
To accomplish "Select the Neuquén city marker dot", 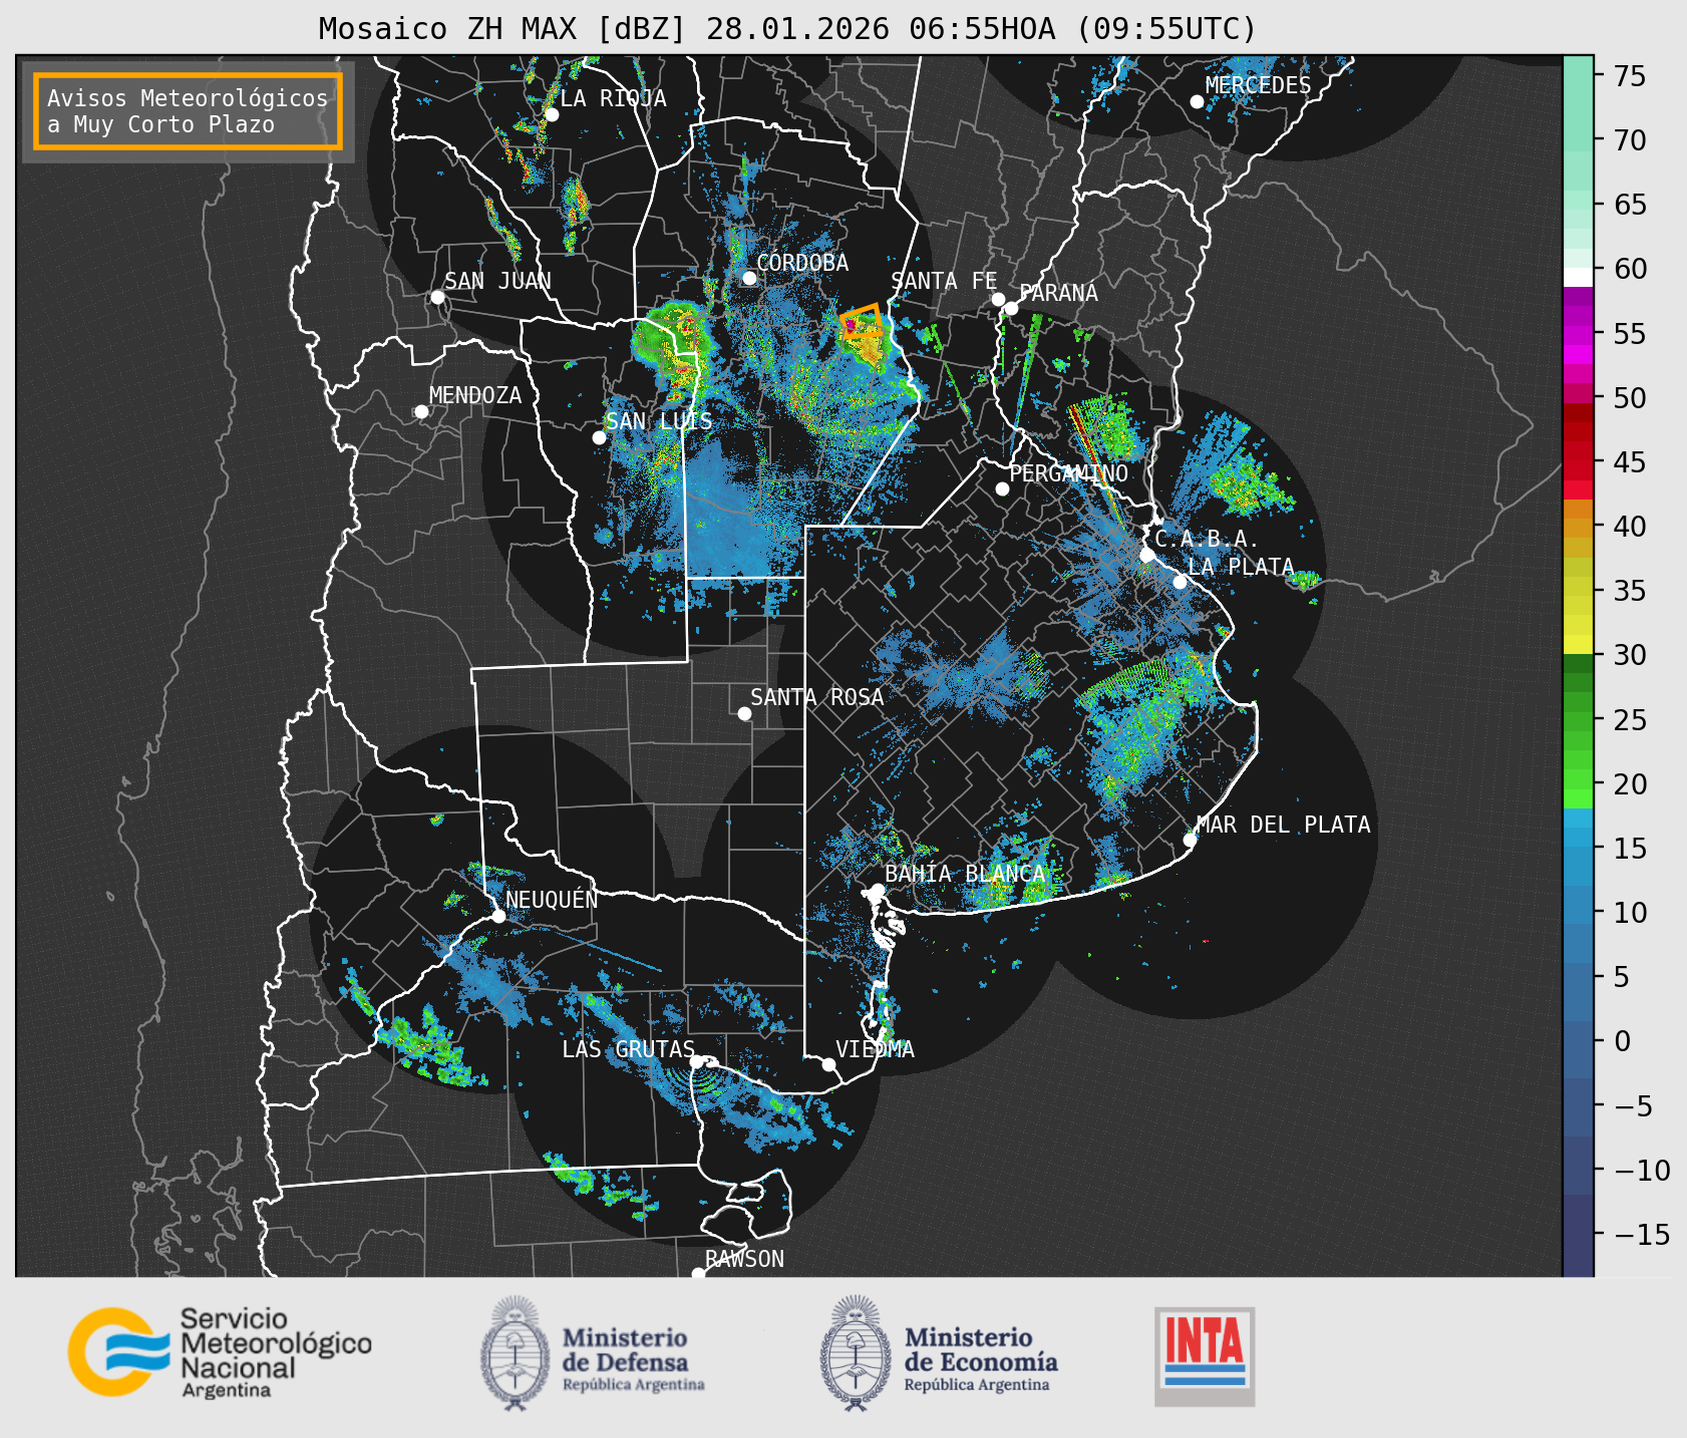I will click(499, 916).
